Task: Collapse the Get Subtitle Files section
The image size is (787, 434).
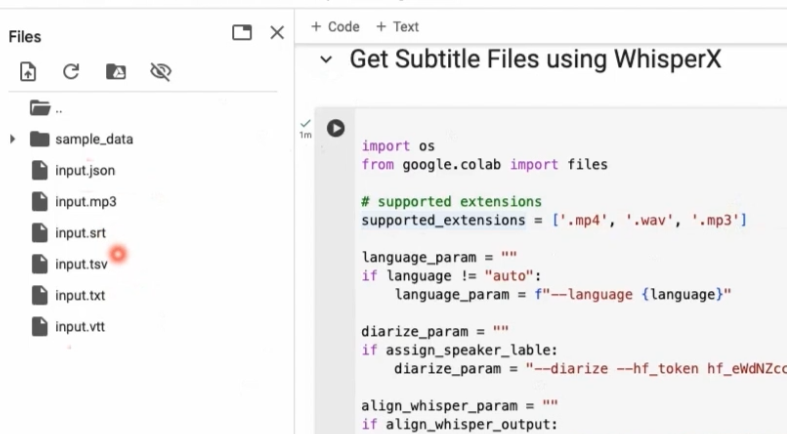Action: click(325, 60)
